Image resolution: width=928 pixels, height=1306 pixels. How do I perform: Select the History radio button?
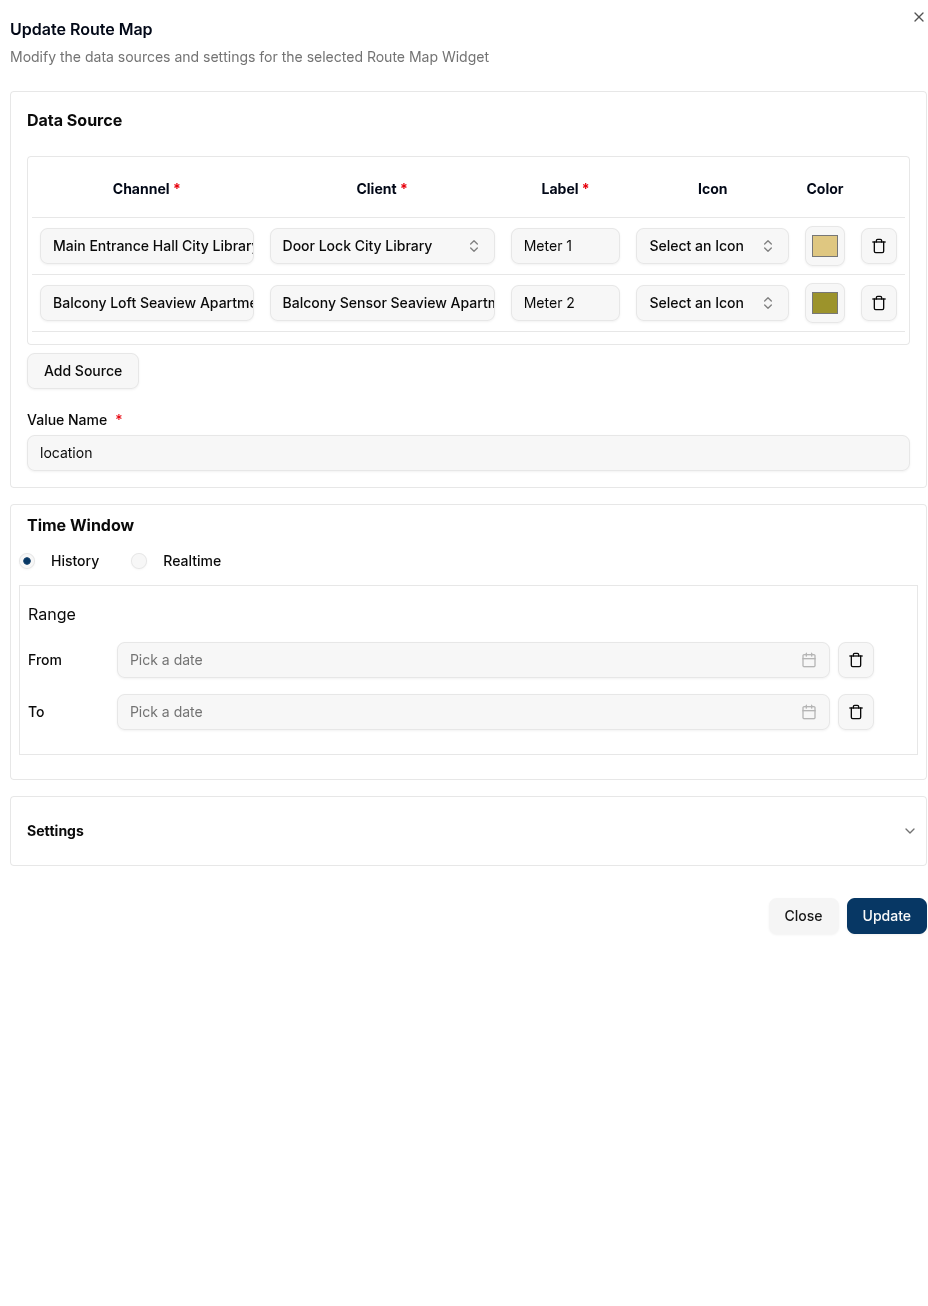28,561
